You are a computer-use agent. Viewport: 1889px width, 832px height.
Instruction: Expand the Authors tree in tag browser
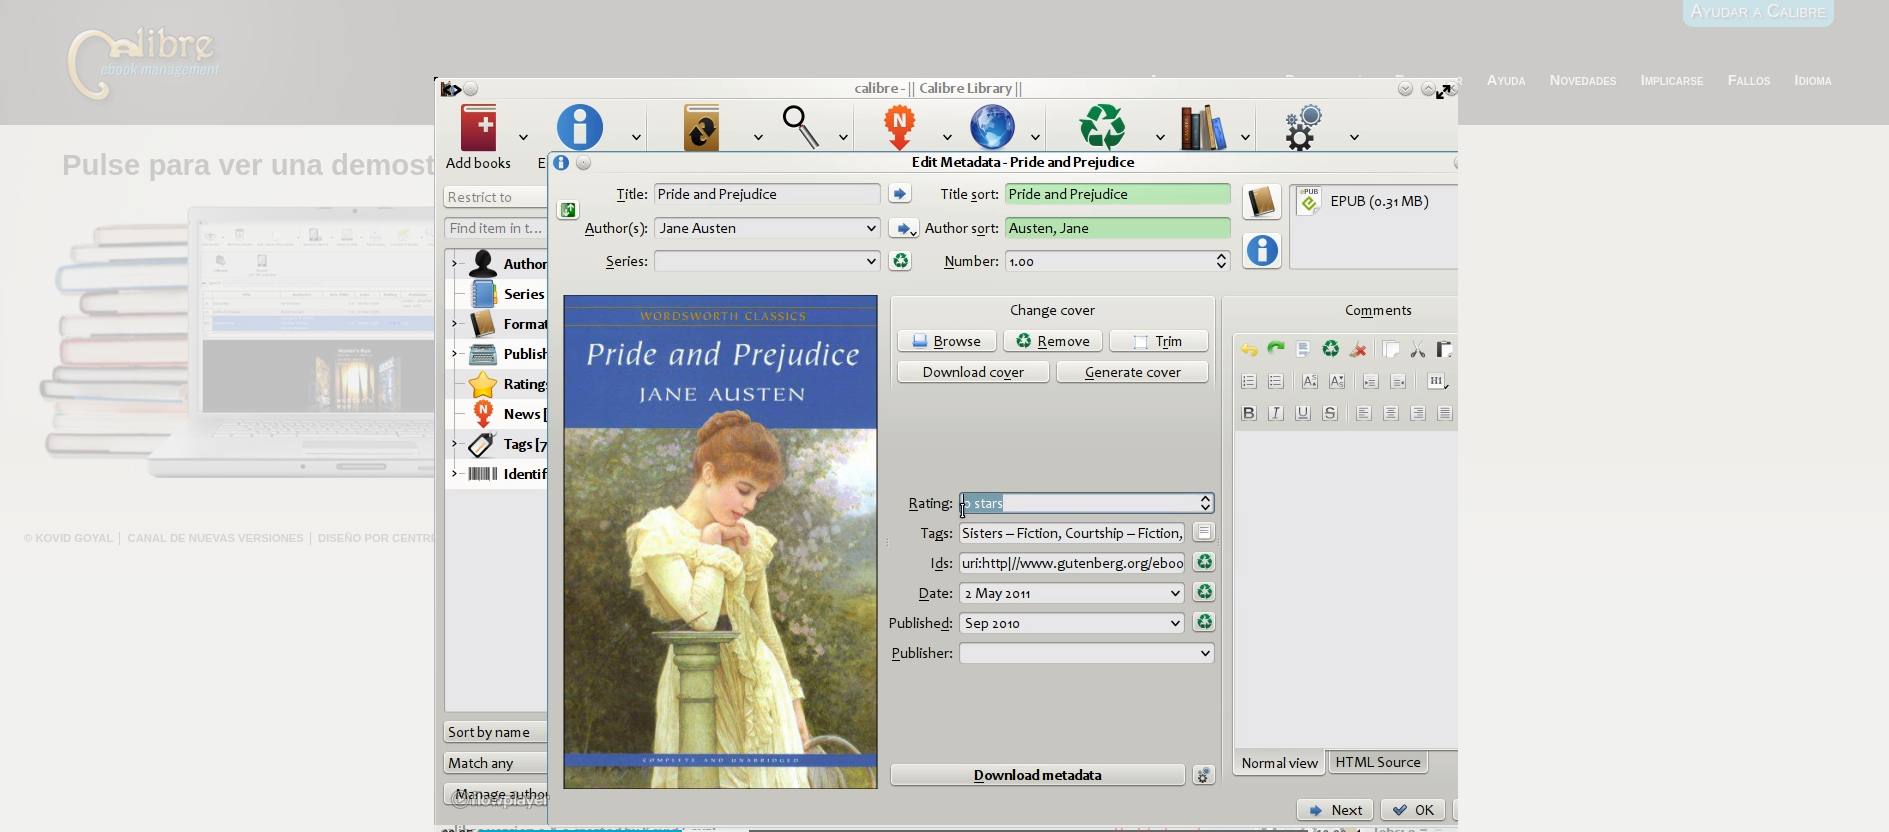(x=454, y=264)
